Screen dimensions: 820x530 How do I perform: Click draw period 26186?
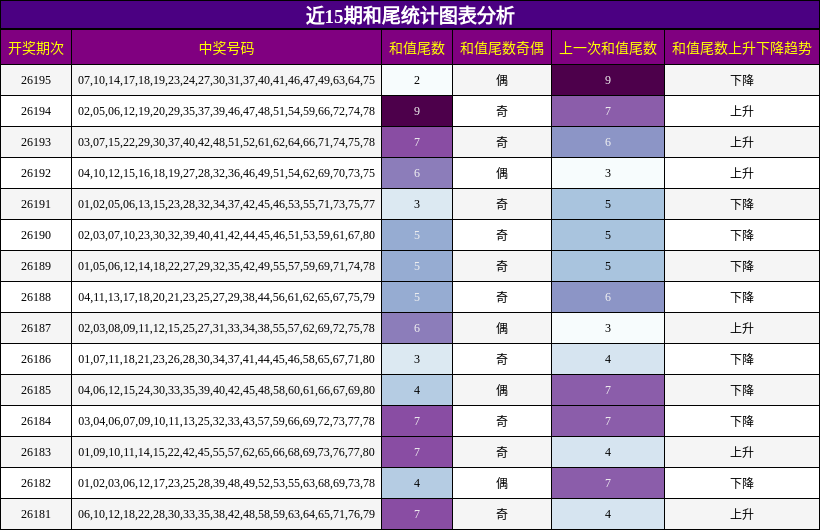pos(36,359)
